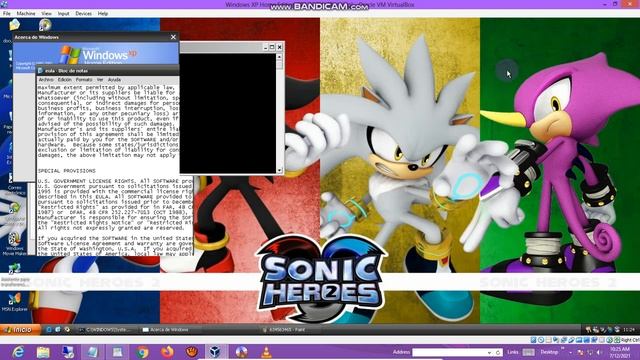Click the host network tray icon
Image resolution: width=640 pixels, height=360 pixels.
[x=590, y=352]
